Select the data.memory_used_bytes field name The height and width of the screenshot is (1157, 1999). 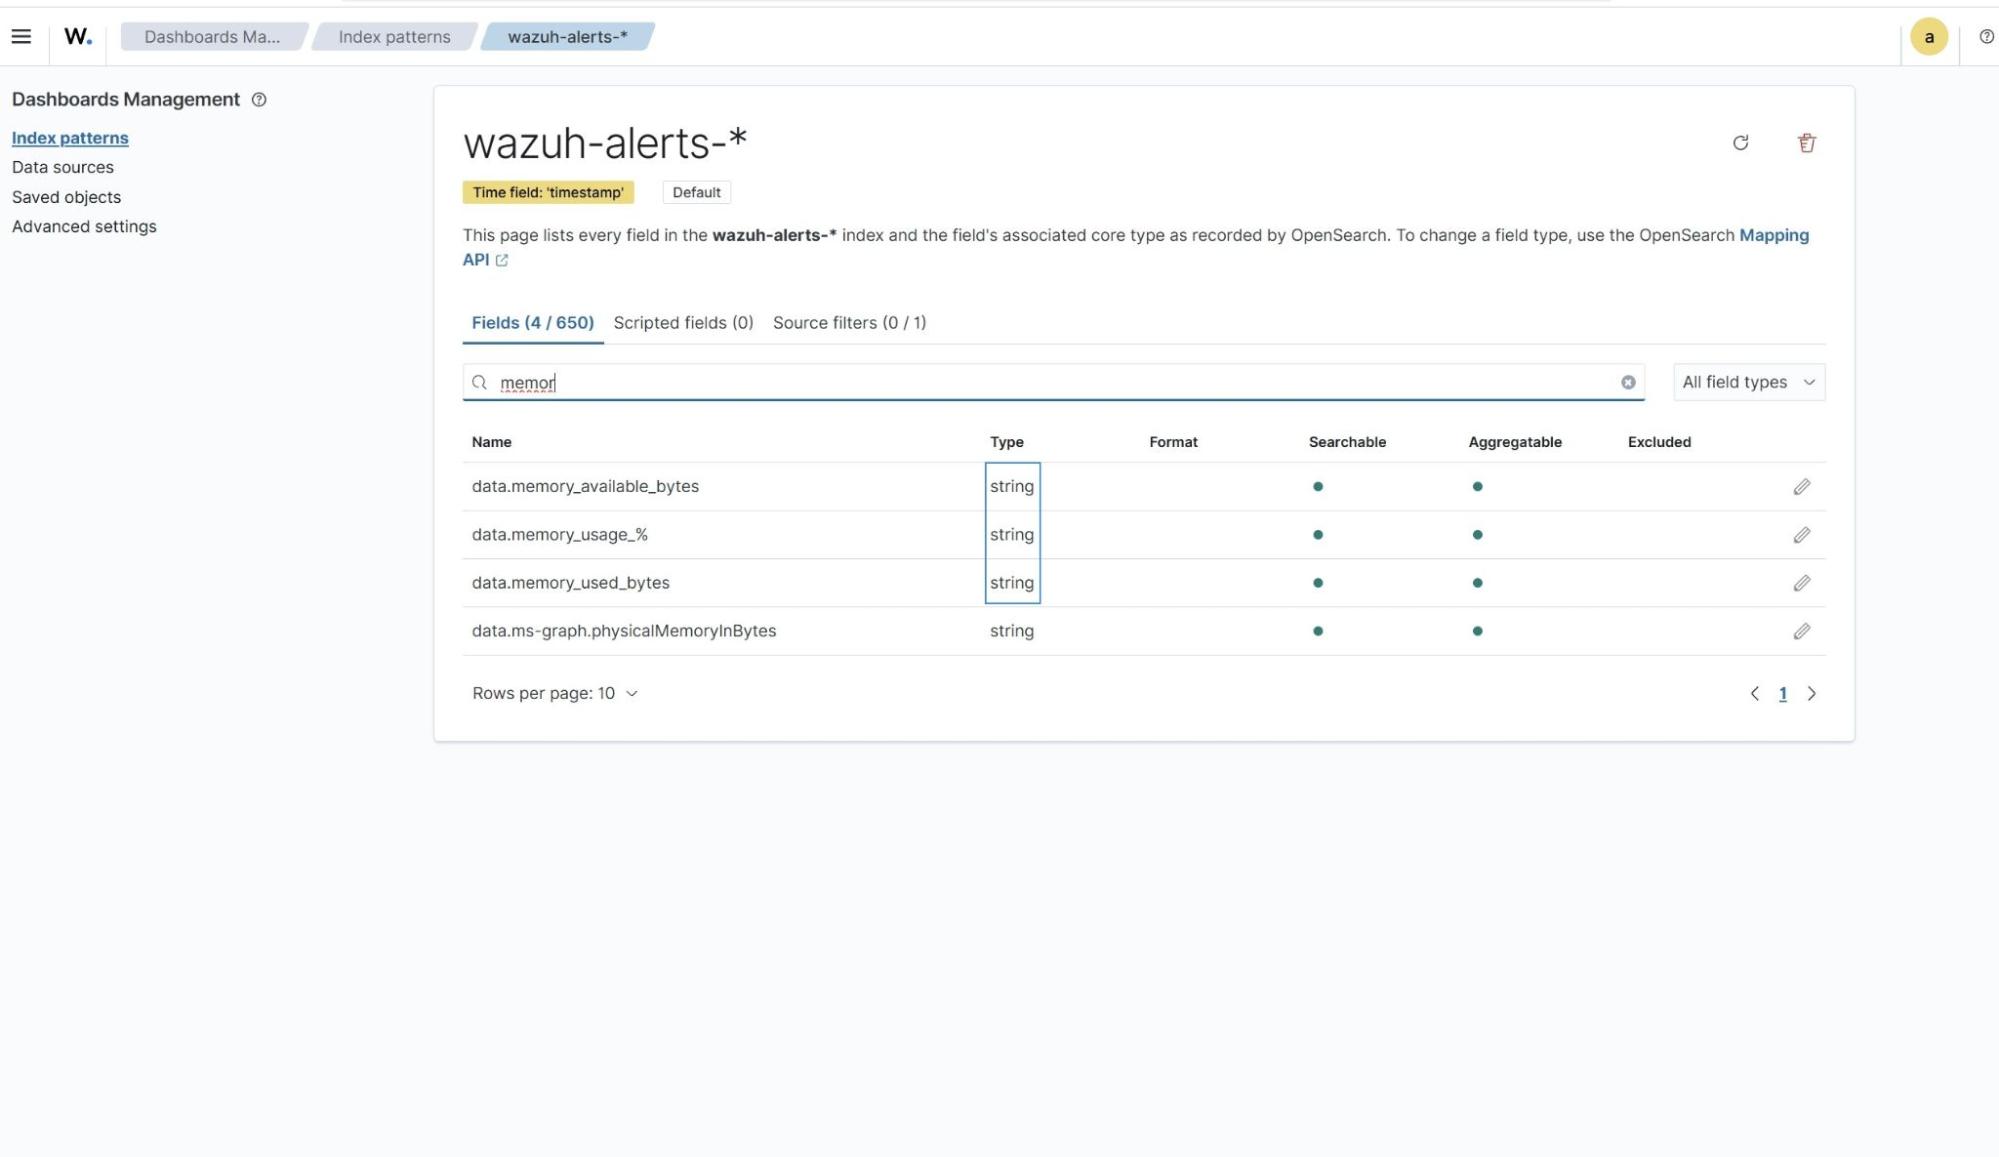[x=570, y=582]
